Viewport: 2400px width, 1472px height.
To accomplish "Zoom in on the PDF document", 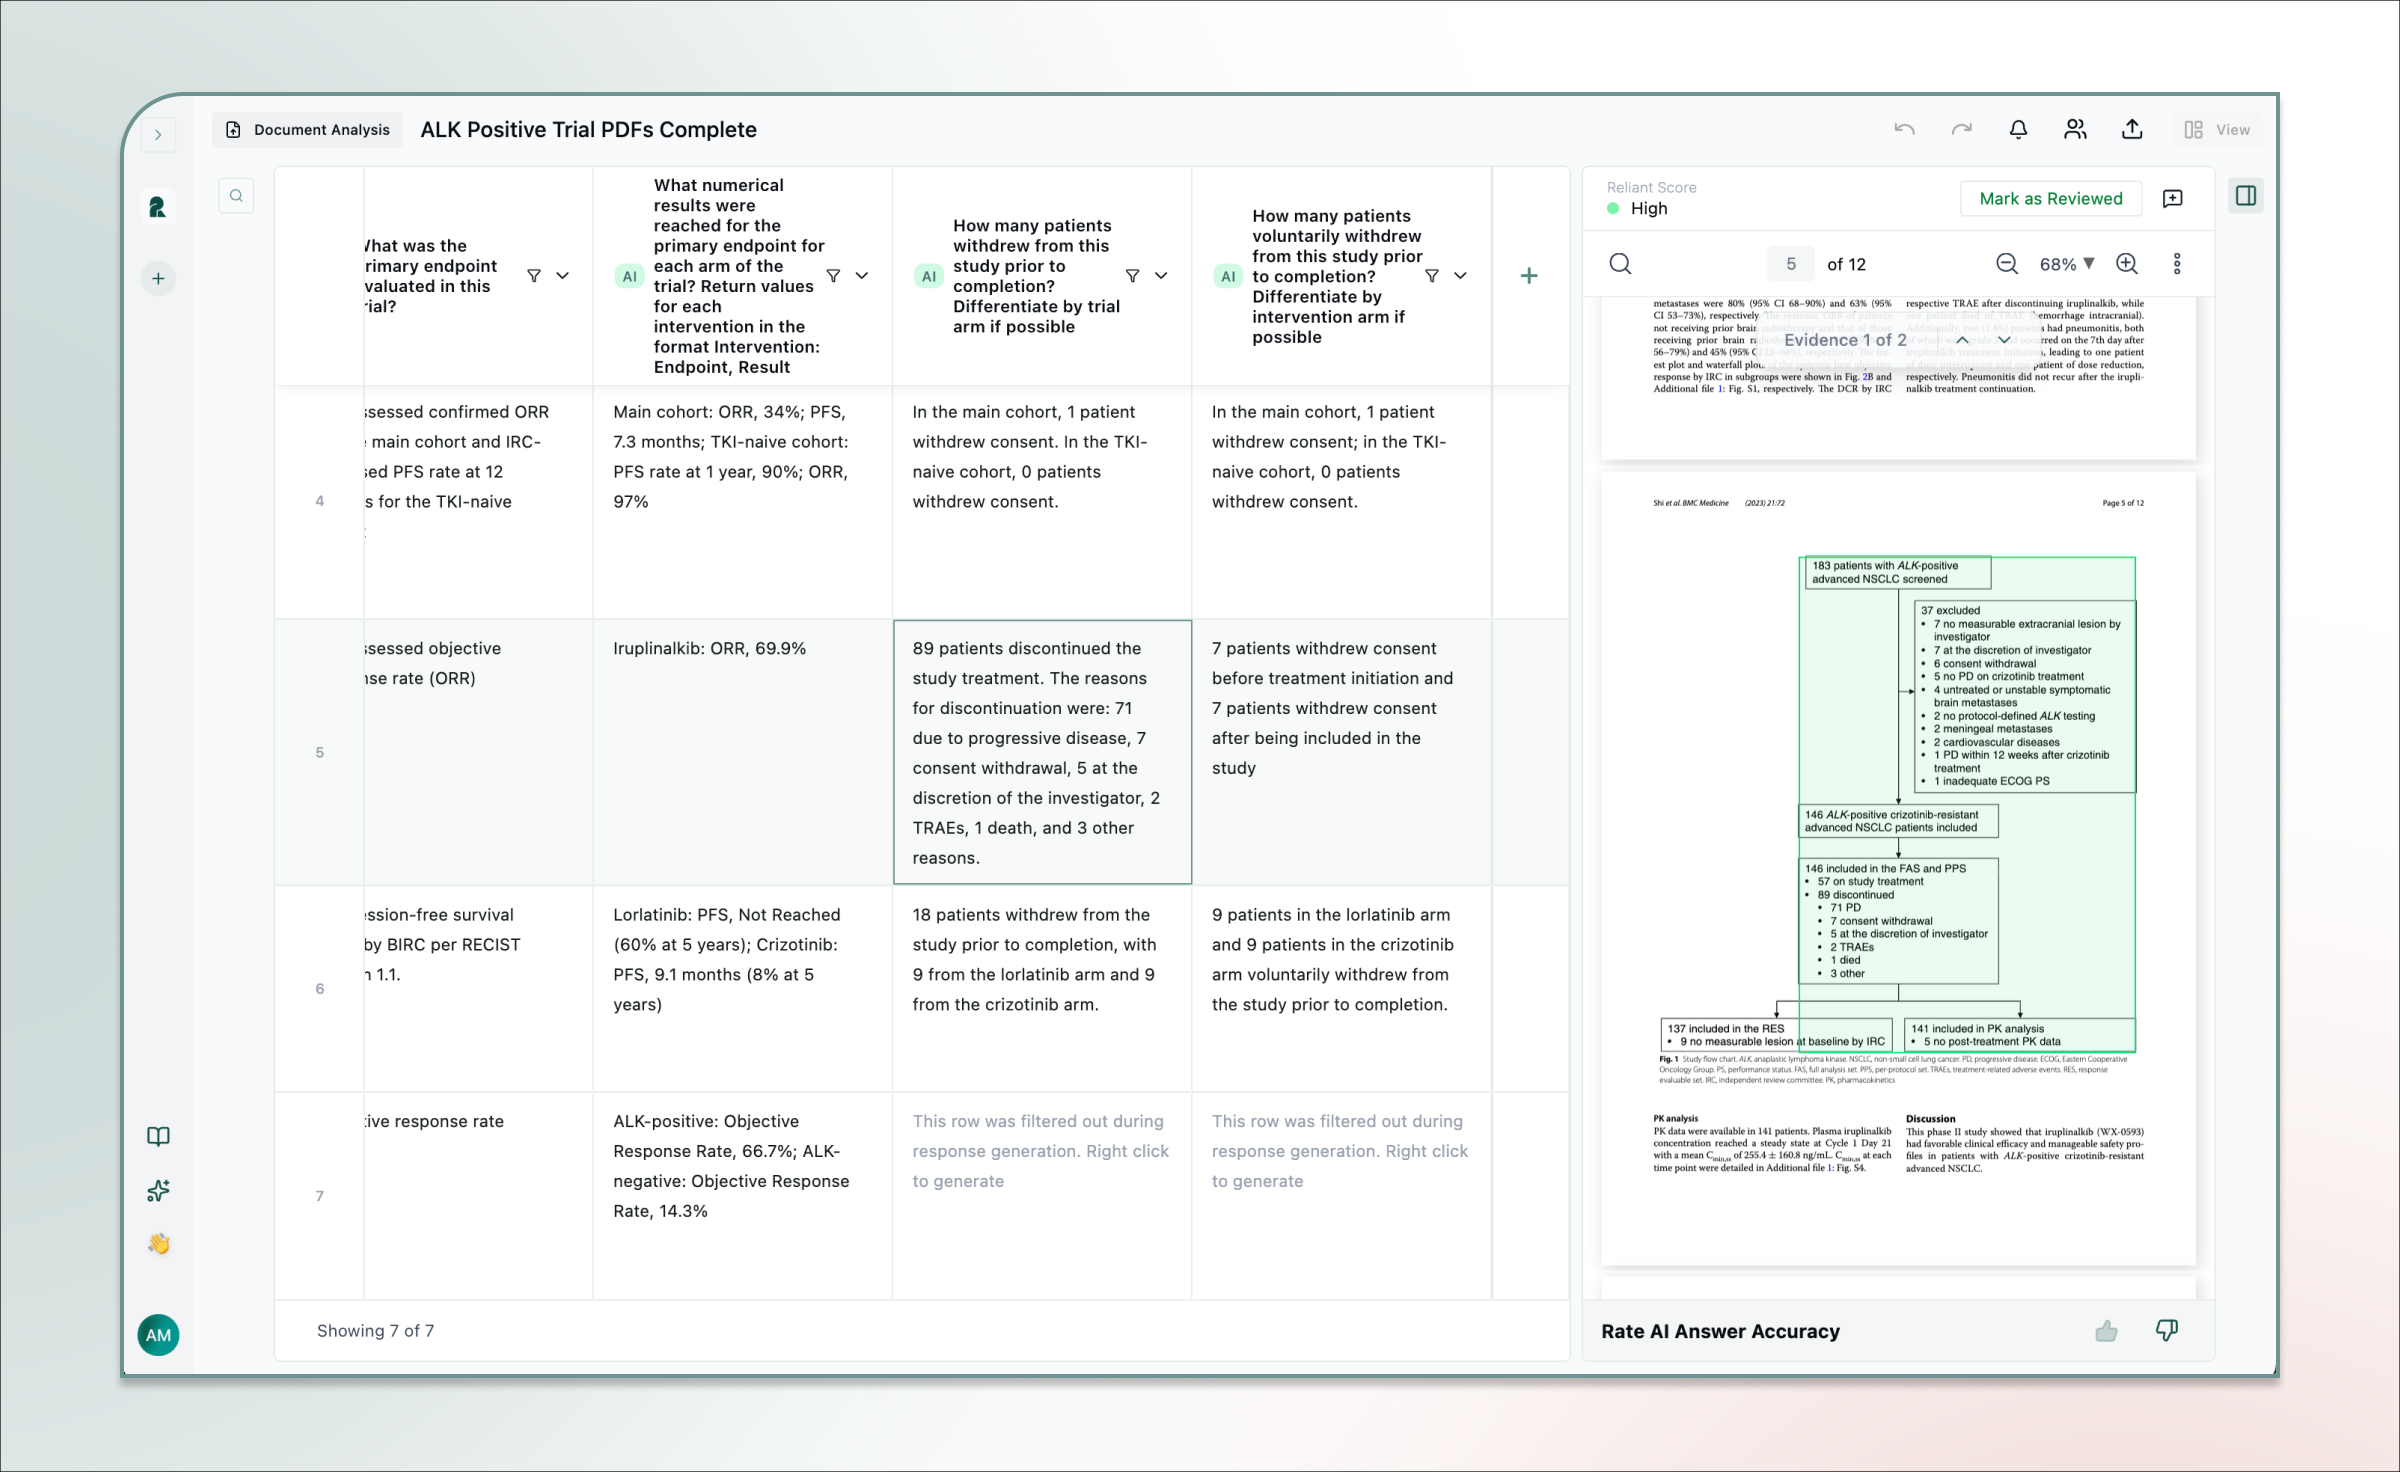I will 2127,264.
